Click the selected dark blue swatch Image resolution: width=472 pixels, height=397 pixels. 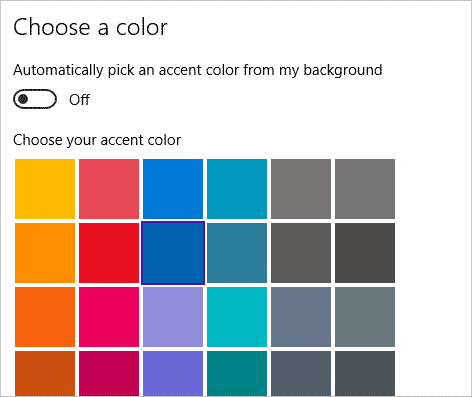click(x=173, y=253)
